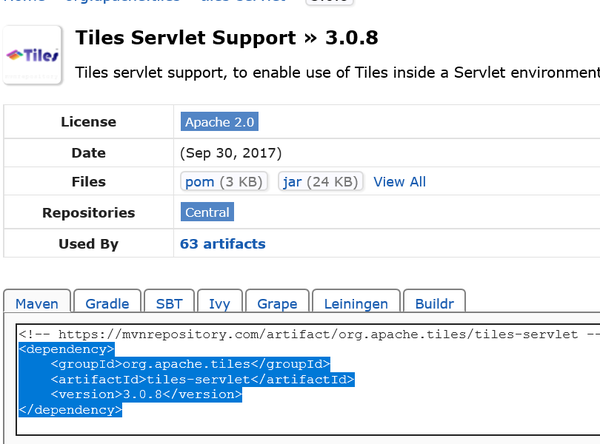
Task: Click the 'License' row label
Action: (x=88, y=122)
